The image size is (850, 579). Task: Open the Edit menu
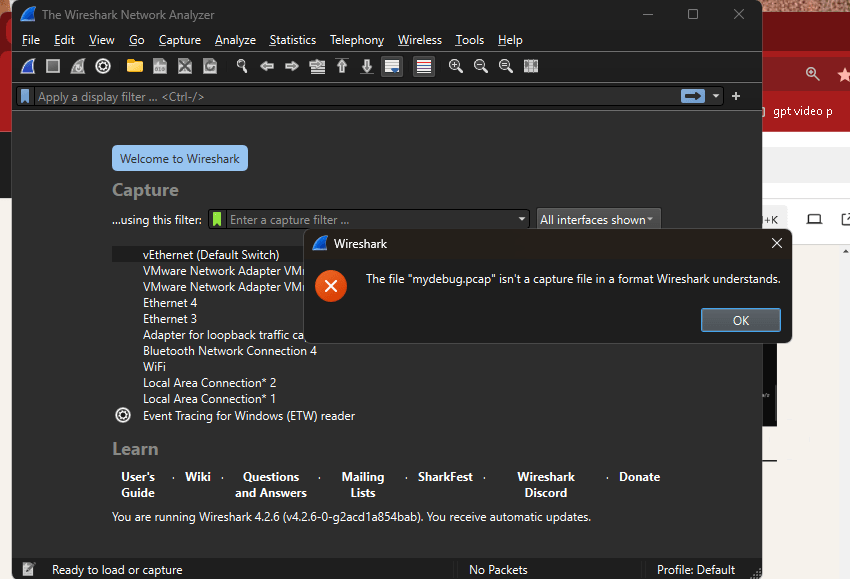point(64,40)
